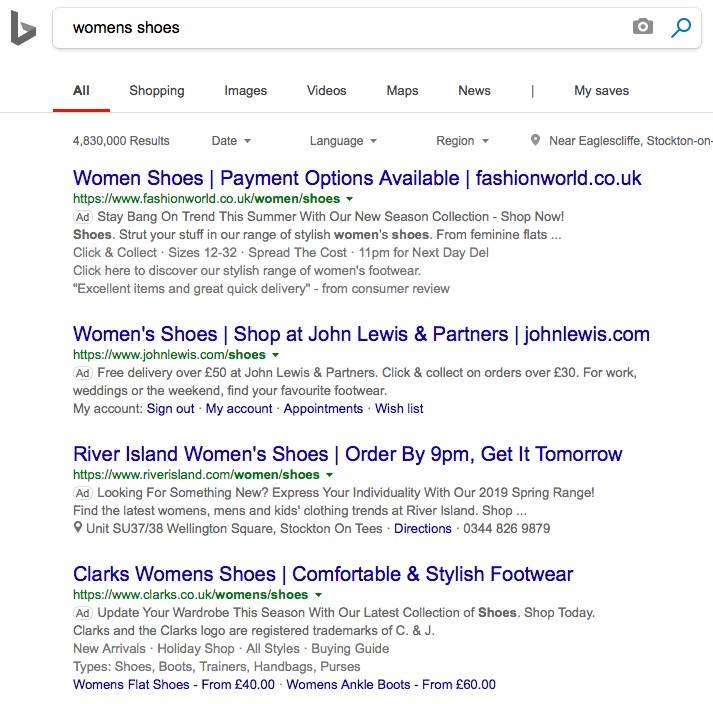This screenshot has height=704, width=713.
Task: Switch to the Shopping tab
Action: pyautogui.click(x=157, y=91)
